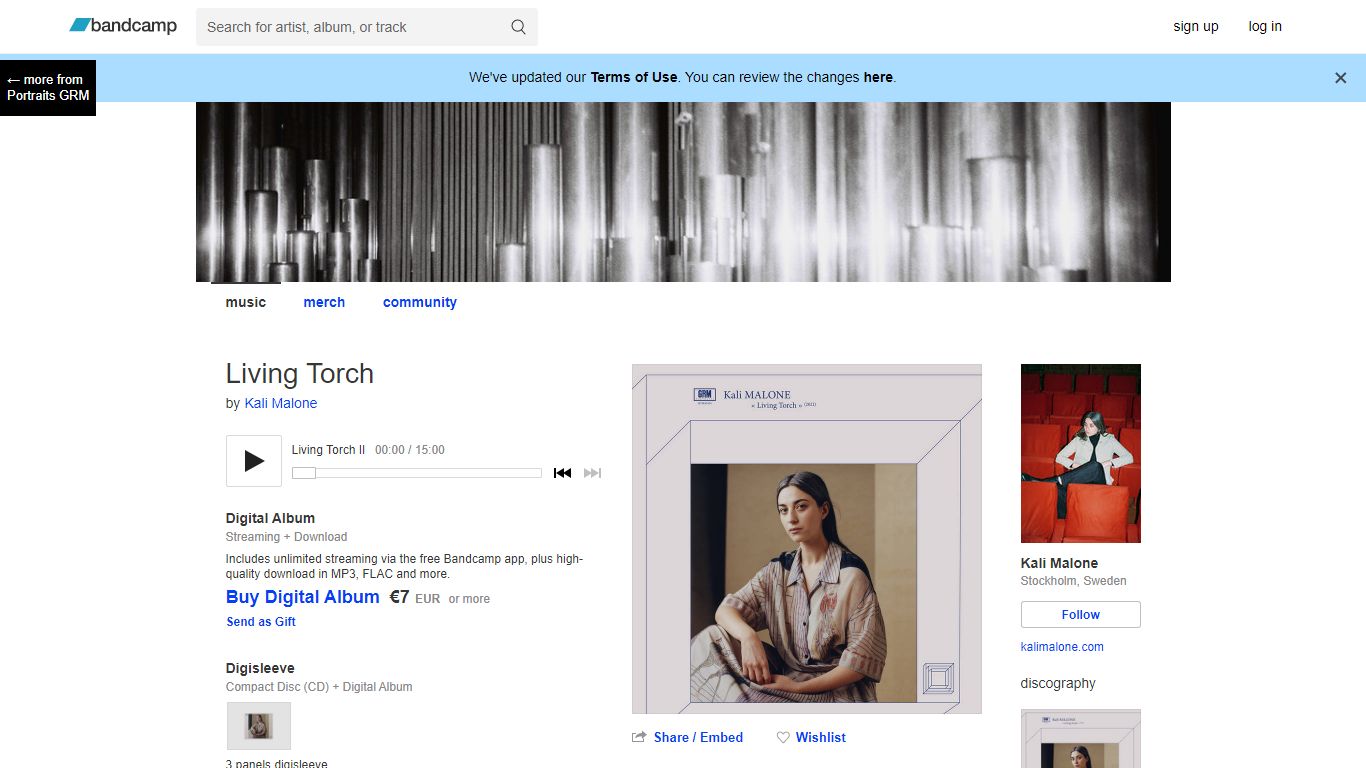The height and width of the screenshot is (768, 1366).
Task: Open the discography album thumbnail
Action: pyautogui.click(x=1081, y=739)
